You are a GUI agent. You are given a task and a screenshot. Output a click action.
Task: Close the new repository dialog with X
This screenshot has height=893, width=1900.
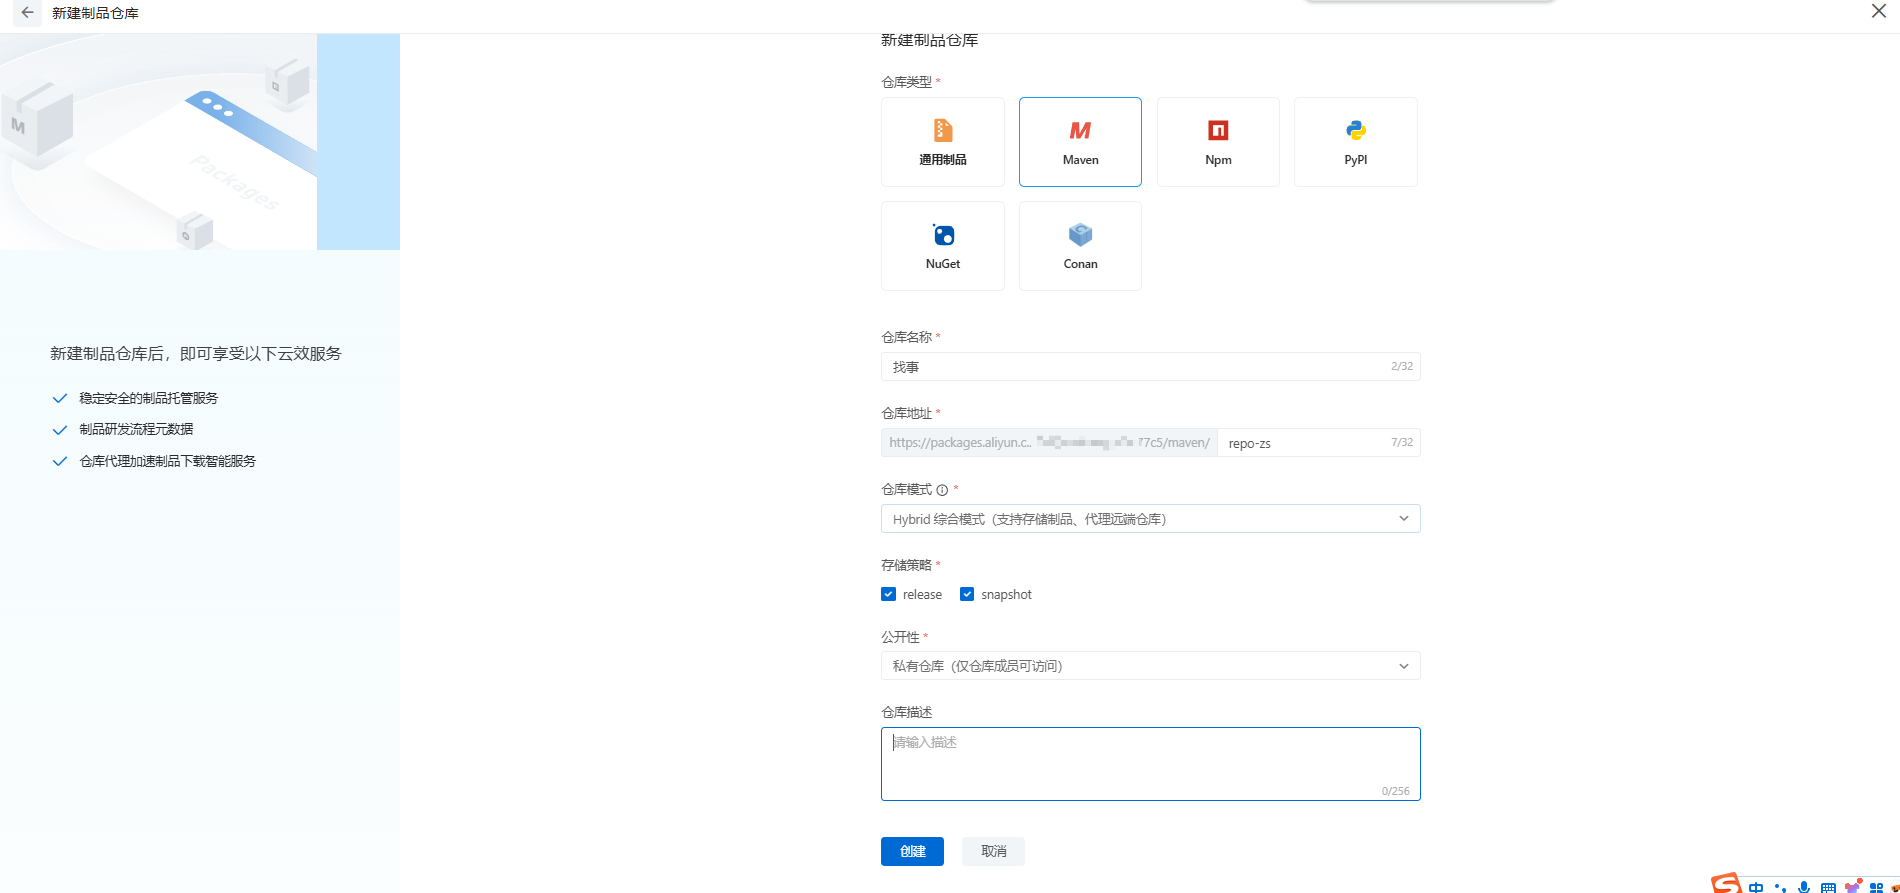click(x=1879, y=11)
